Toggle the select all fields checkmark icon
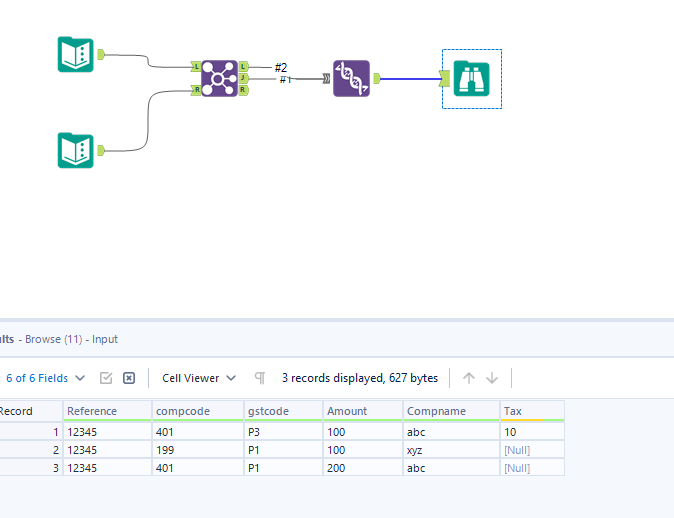Viewport: 674px width, 518px height. coord(106,378)
